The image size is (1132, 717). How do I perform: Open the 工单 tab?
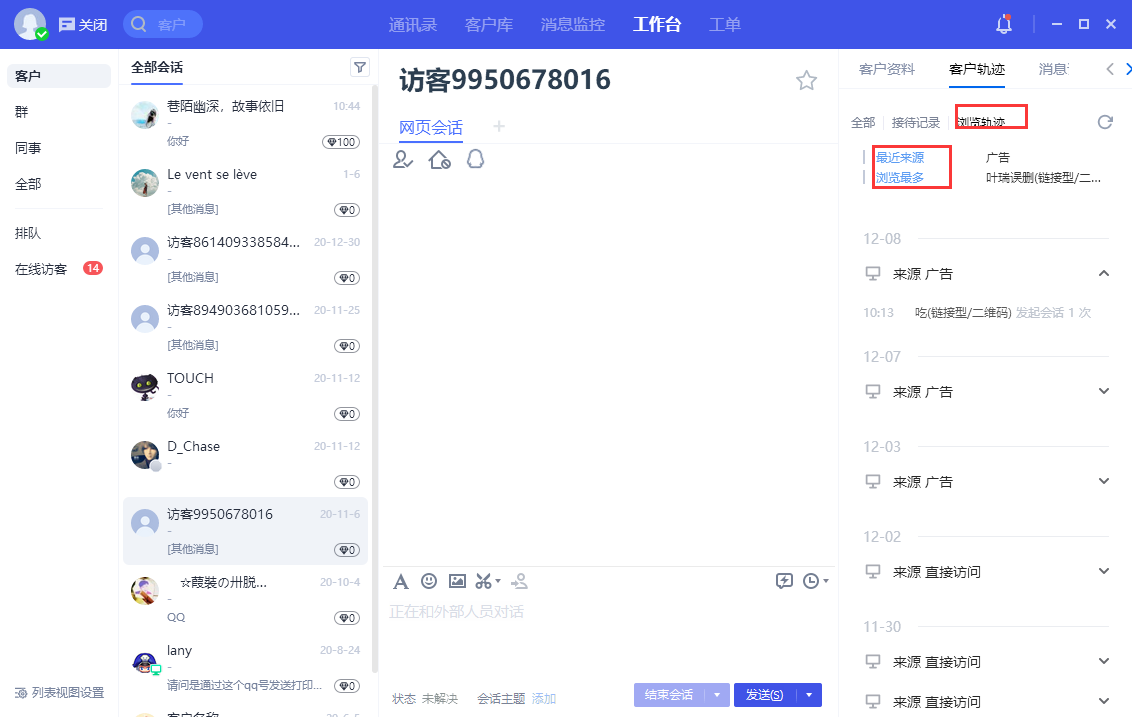coord(725,25)
